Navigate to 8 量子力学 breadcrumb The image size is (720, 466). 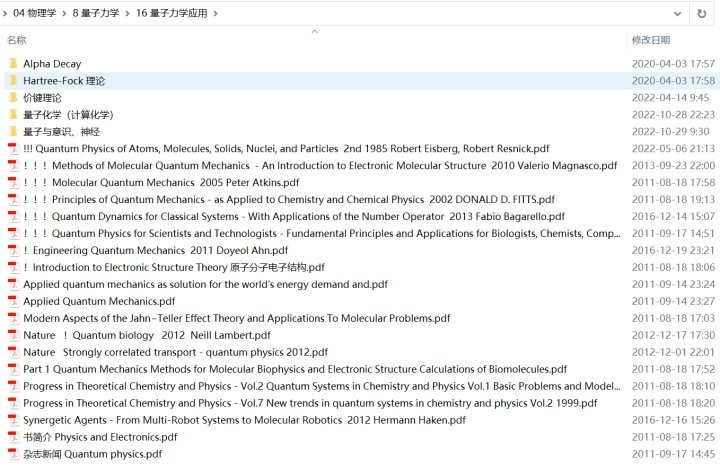pyautogui.click(x=96, y=13)
